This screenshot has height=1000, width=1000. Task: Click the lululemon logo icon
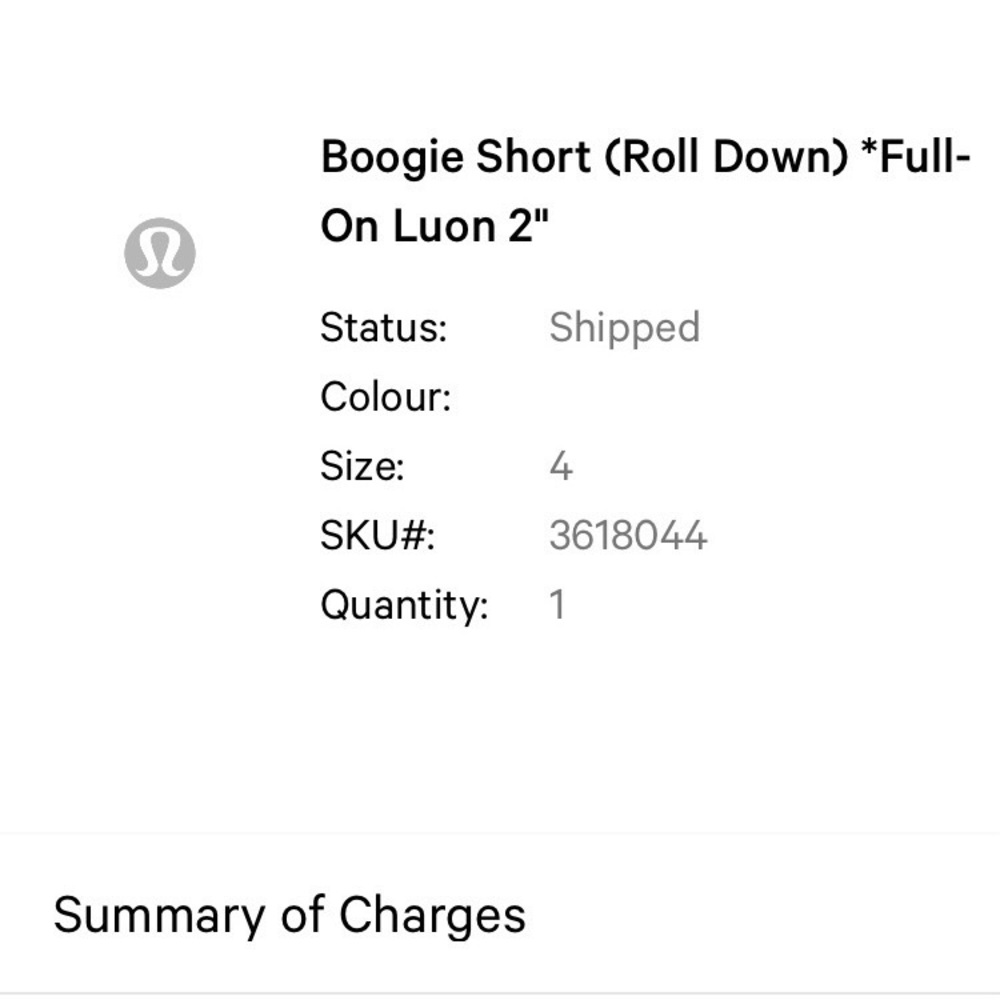click(x=160, y=253)
